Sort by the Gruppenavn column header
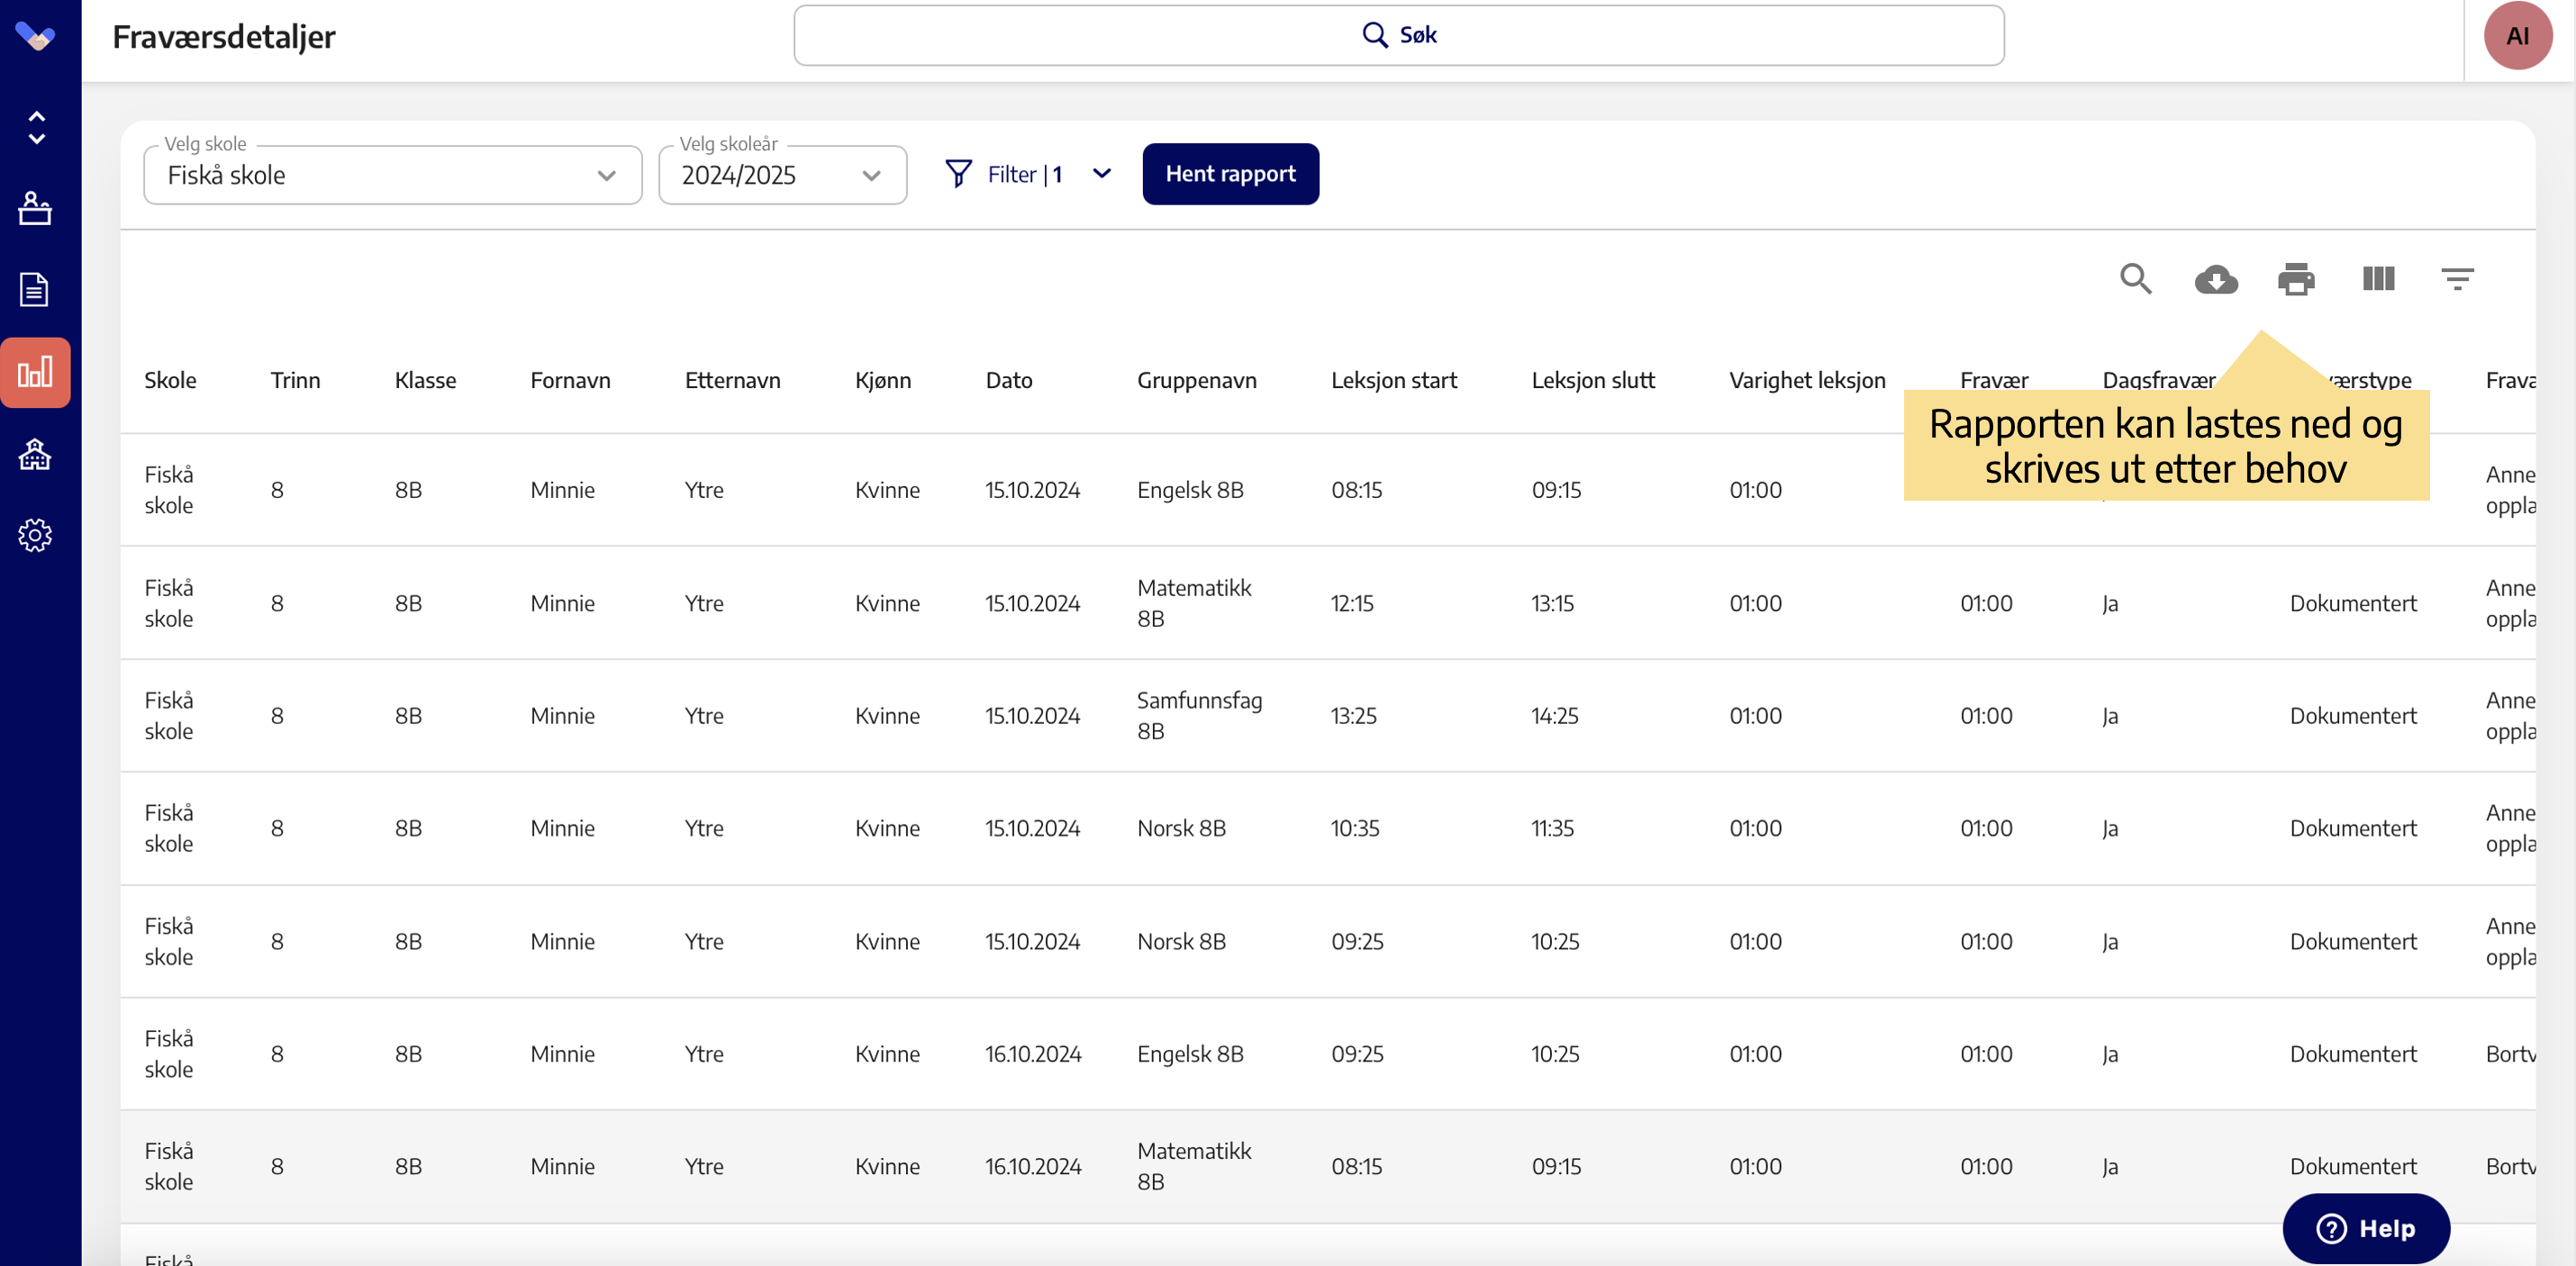This screenshot has width=2576, height=1266. (x=1196, y=380)
